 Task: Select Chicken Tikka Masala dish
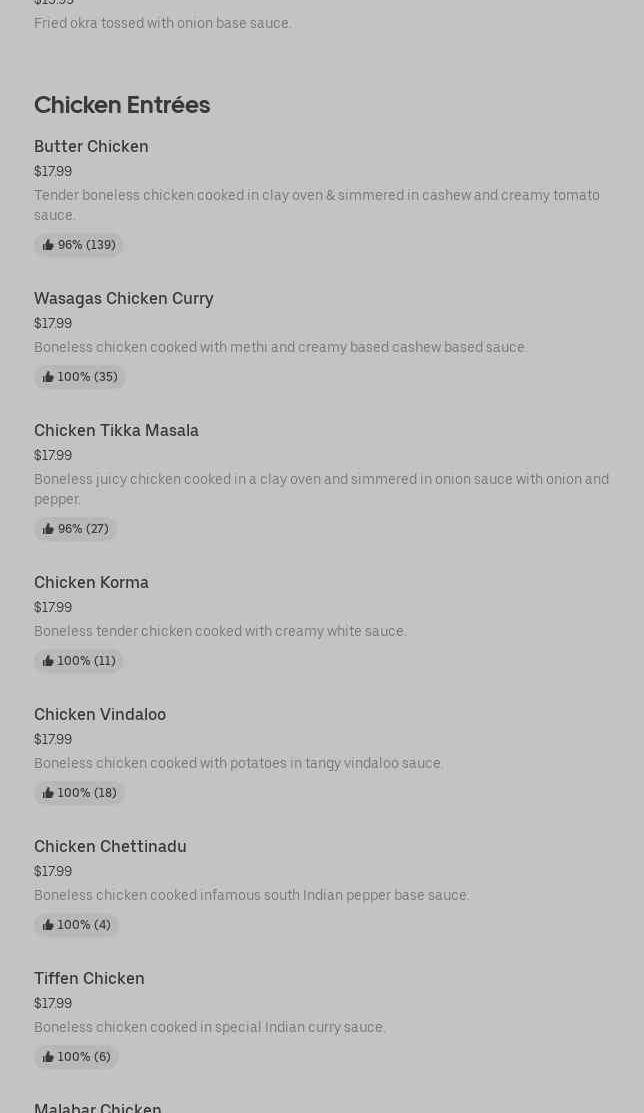pos(116,431)
